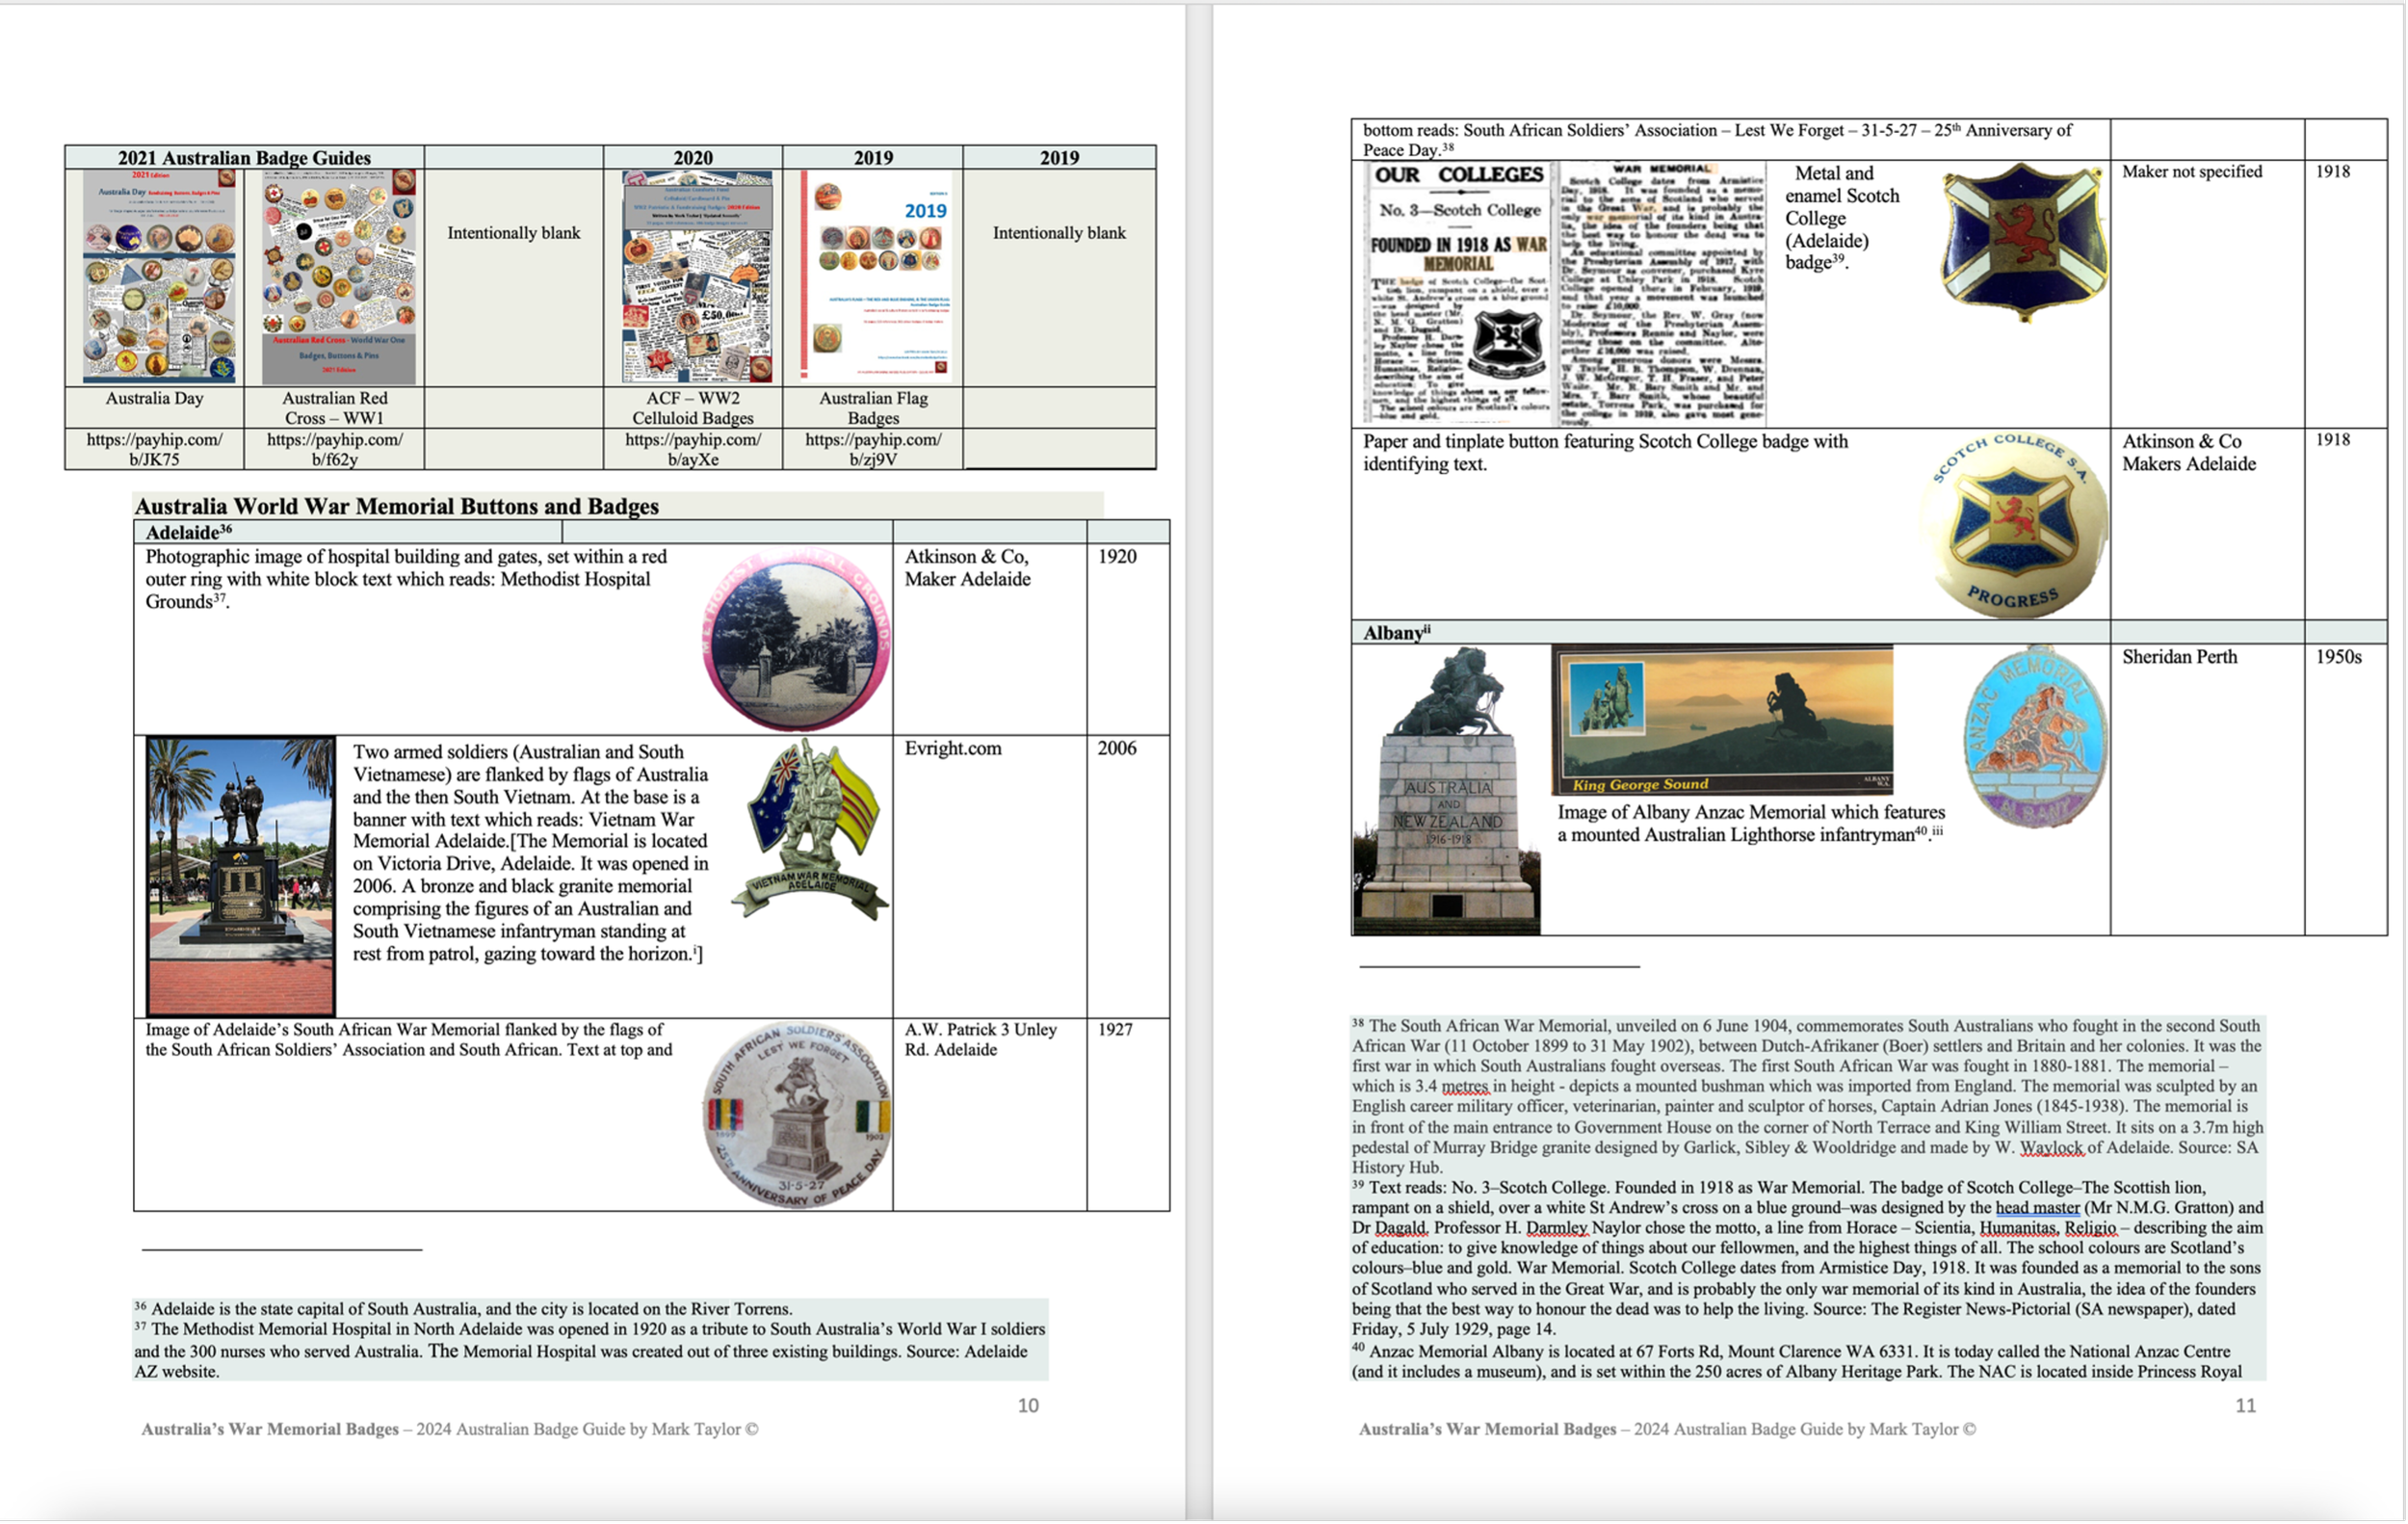Select the metal enamel Scotch College shield badge
The image size is (2408, 1524).
[x=2022, y=241]
